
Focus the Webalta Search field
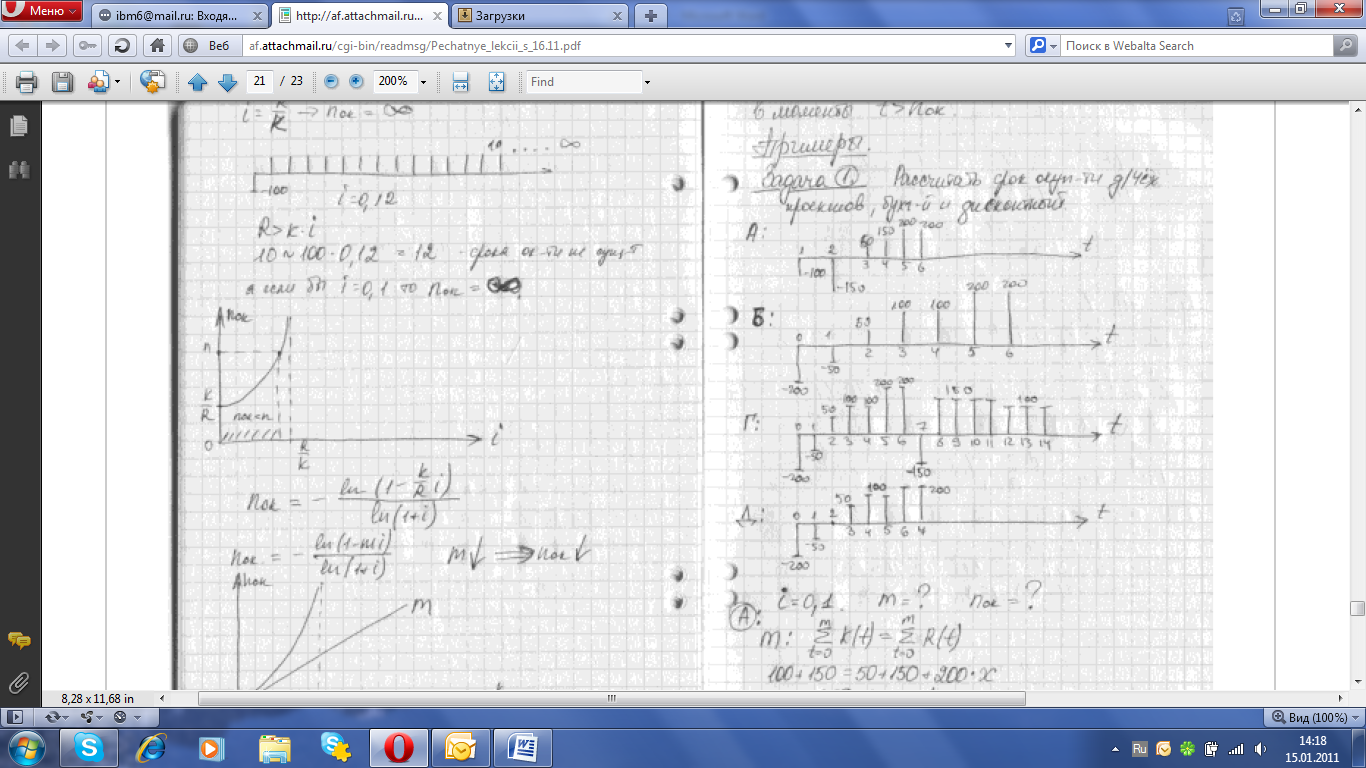[x=1196, y=46]
